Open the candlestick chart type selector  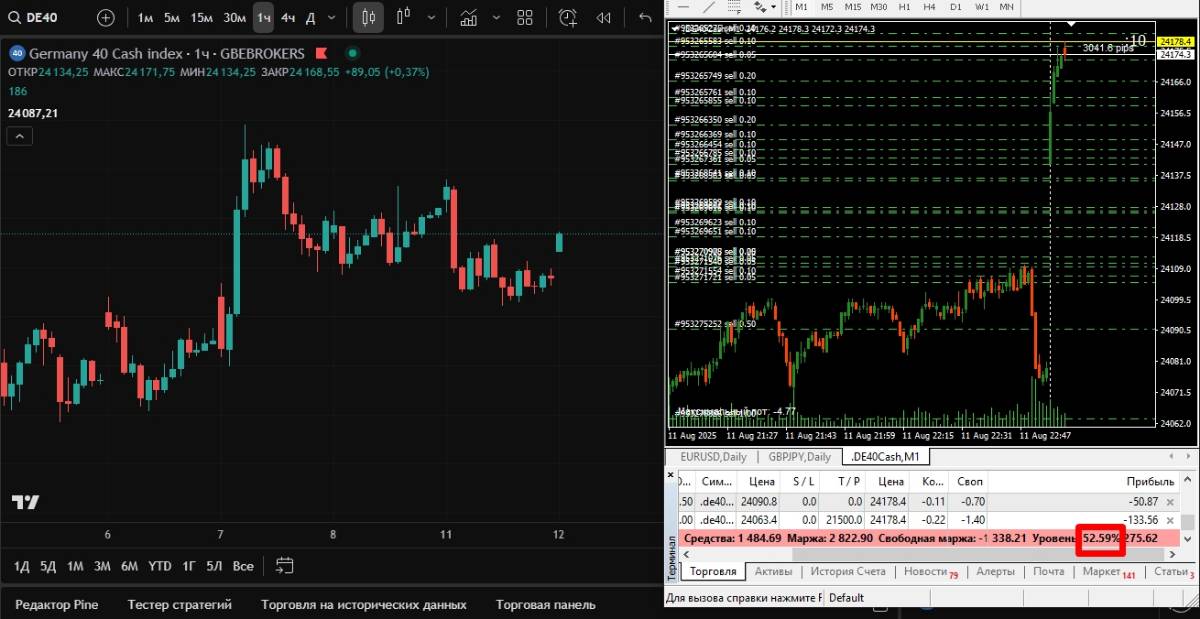point(369,17)
